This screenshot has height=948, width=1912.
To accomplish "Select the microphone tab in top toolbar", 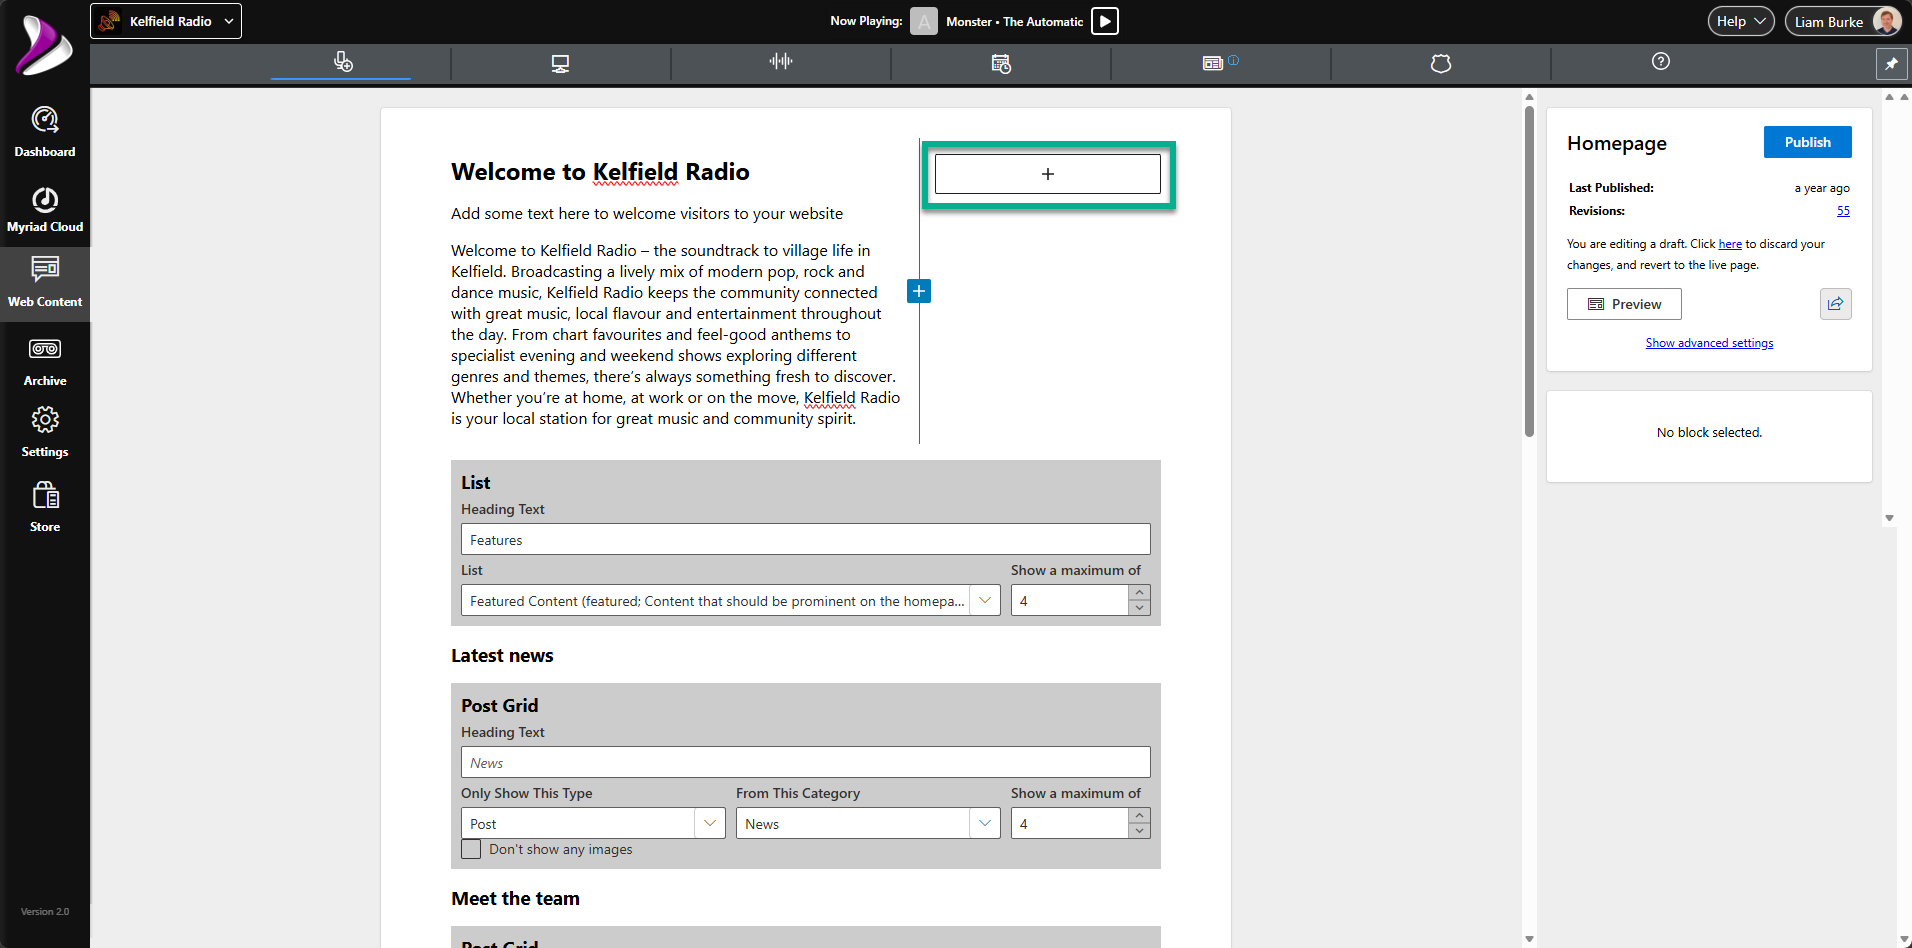I will point(341,62).
